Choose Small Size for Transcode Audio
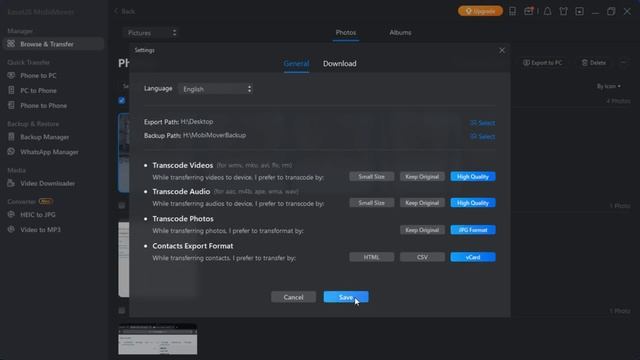640x360 pixels. [x=371, y=203]
